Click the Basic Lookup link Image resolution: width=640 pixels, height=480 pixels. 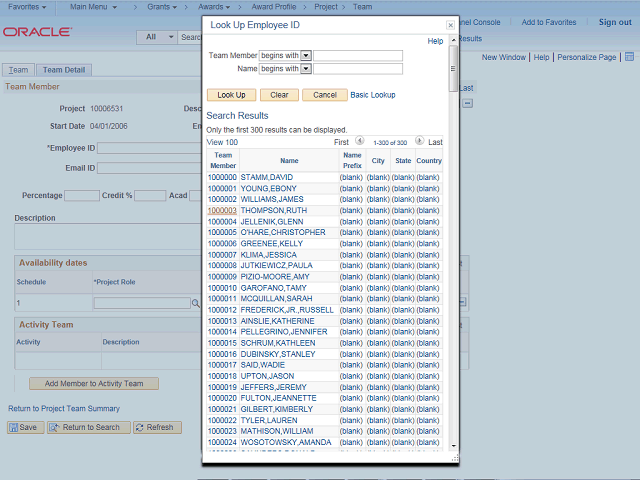click(373, 95)
